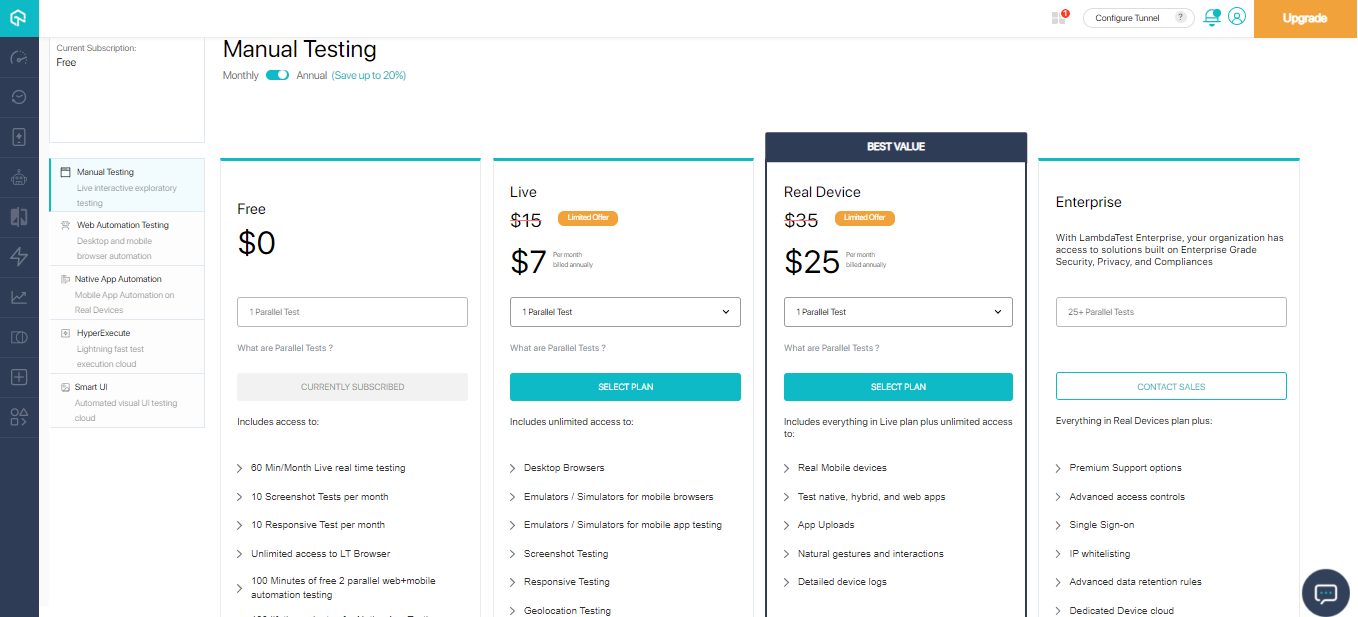The height and width of the screenshot is (617, 1358).
Task: Click the Enterprise 25+ Parallel Tests field
Action: (x=1171, y=312)
